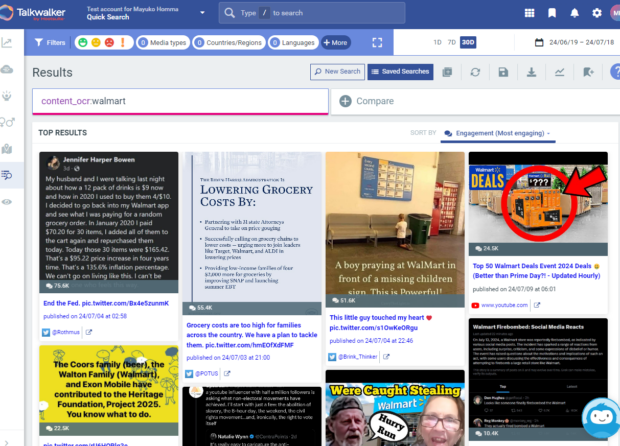620x446 pixels.
Task: Toggle neutral sentiment filter
Action: point(96,42)
